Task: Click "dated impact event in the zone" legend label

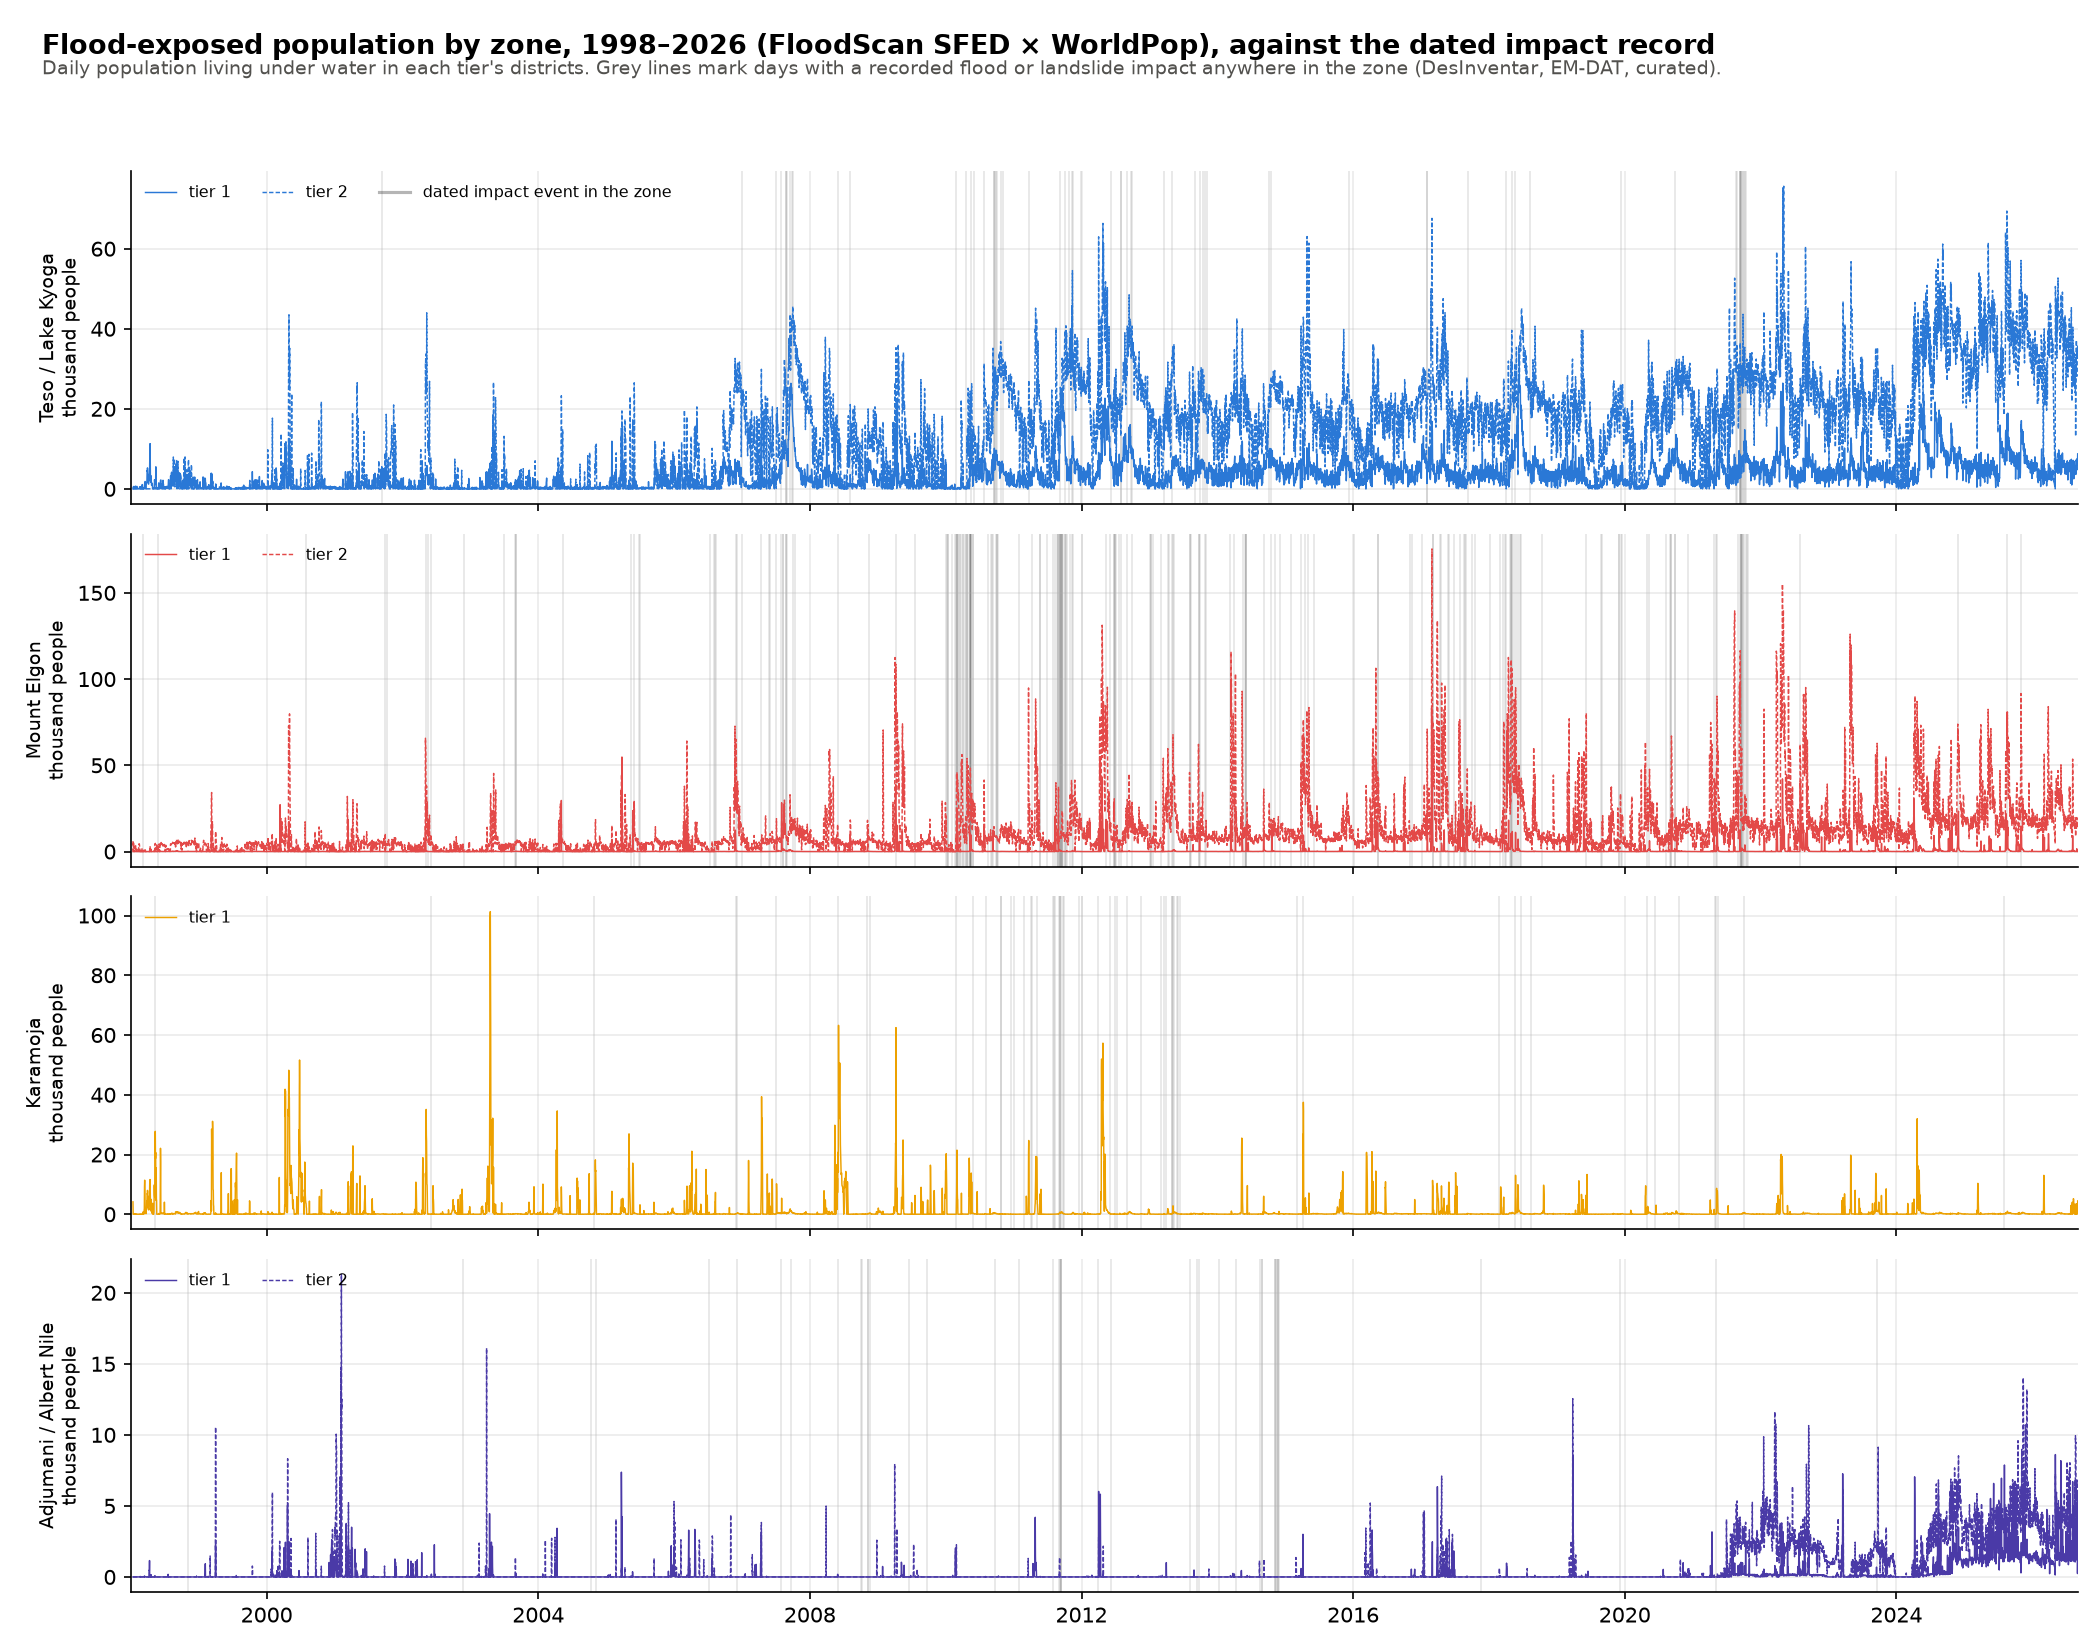Action: point(547,192)
